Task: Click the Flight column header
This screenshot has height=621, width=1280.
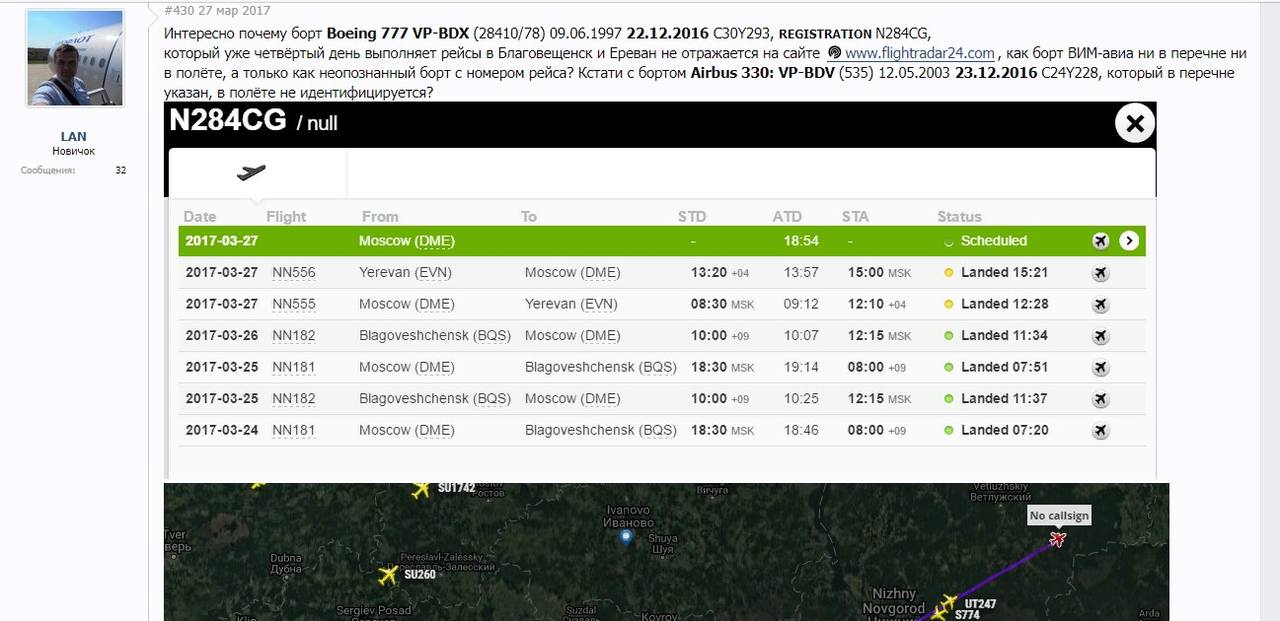Action: pos(286,216)
